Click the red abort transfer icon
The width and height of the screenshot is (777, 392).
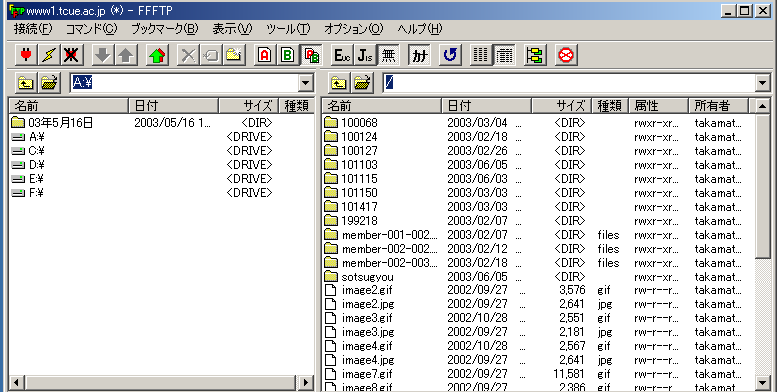[566, 55]
